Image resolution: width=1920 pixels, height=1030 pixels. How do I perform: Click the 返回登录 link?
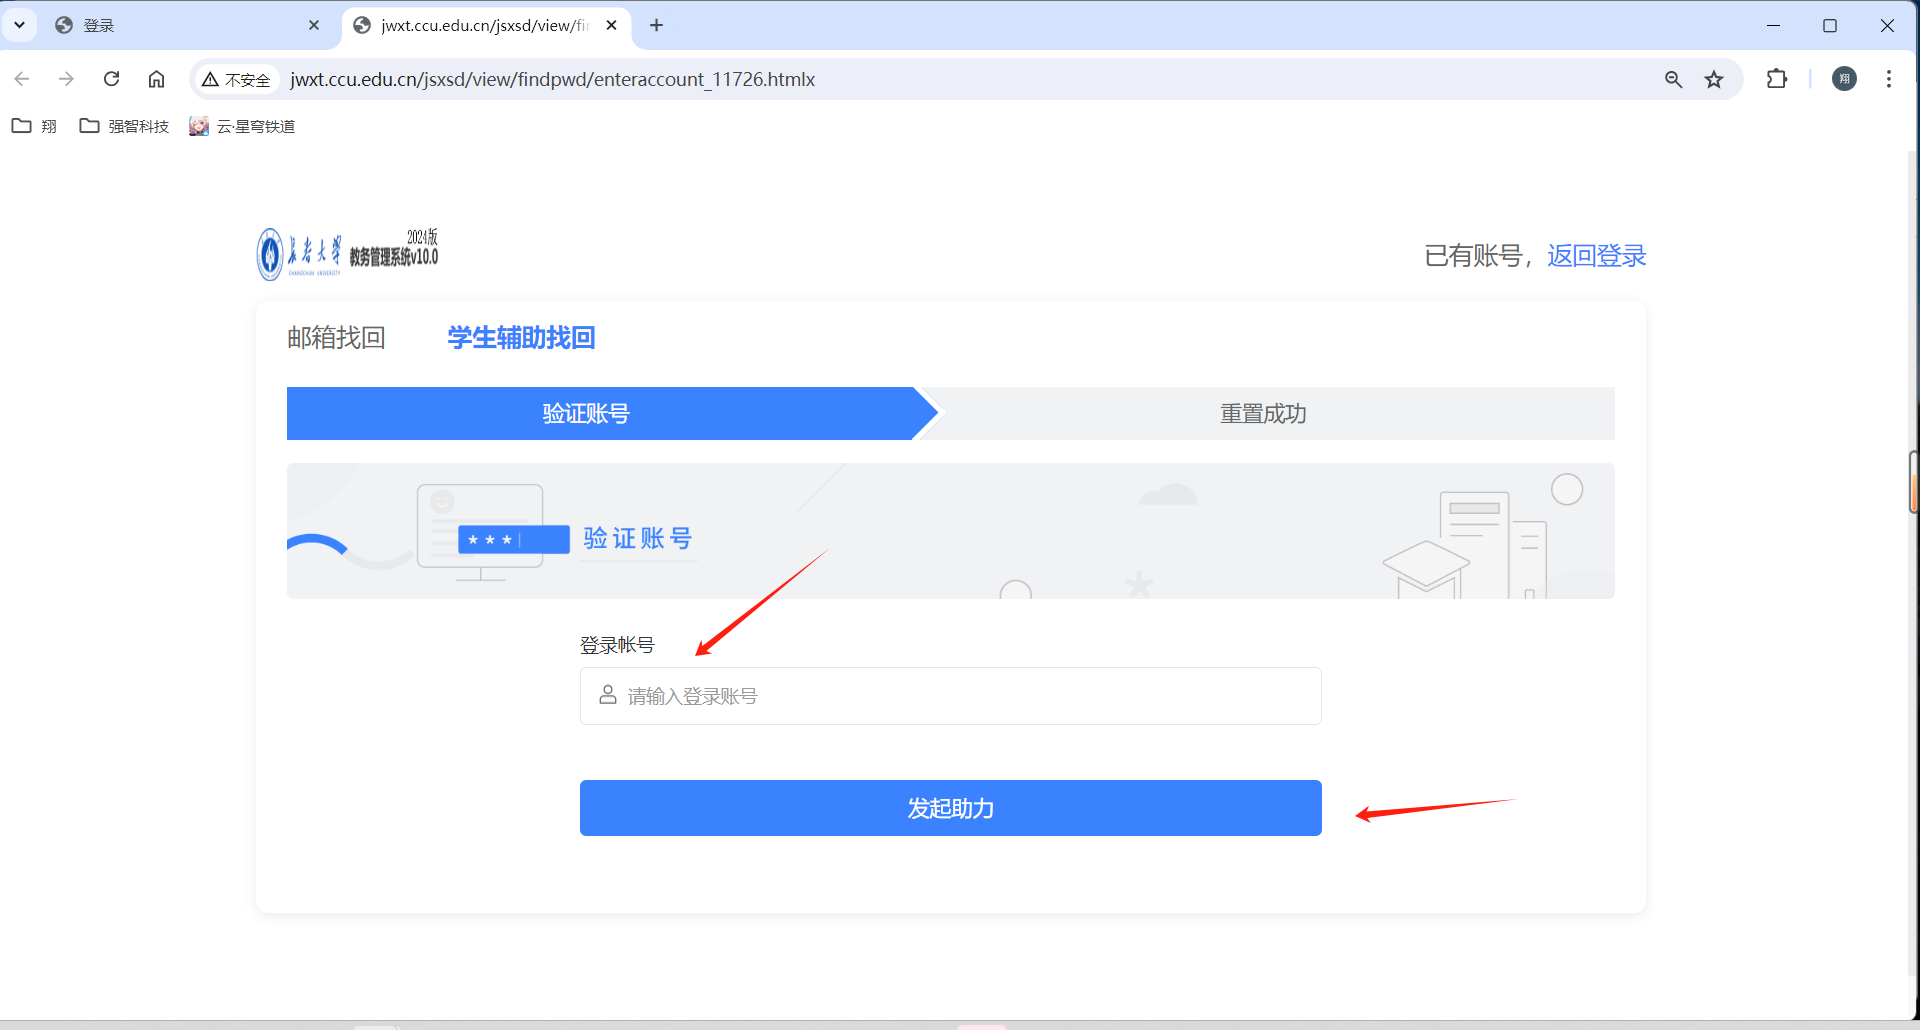coord(1596,256)
